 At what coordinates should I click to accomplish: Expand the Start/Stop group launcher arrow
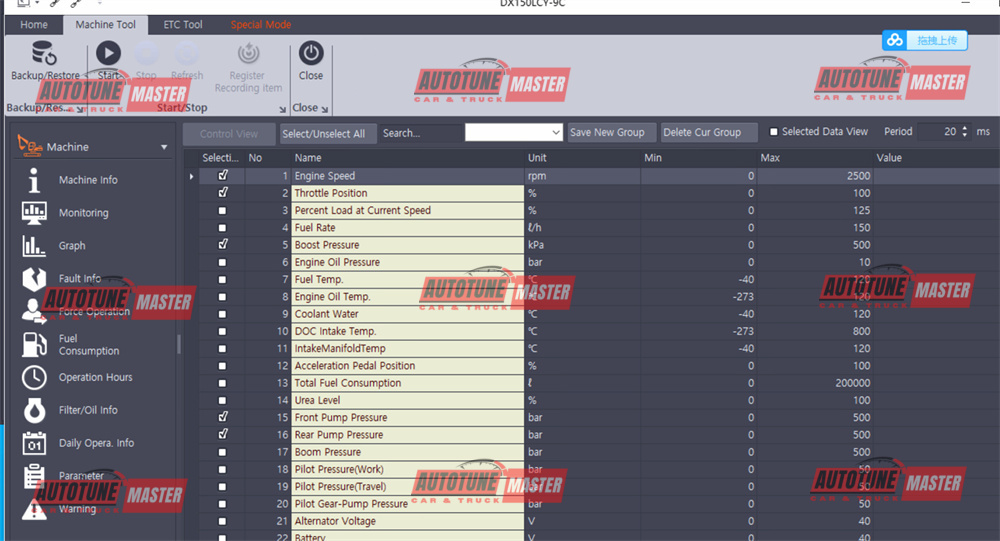point(283,110)
